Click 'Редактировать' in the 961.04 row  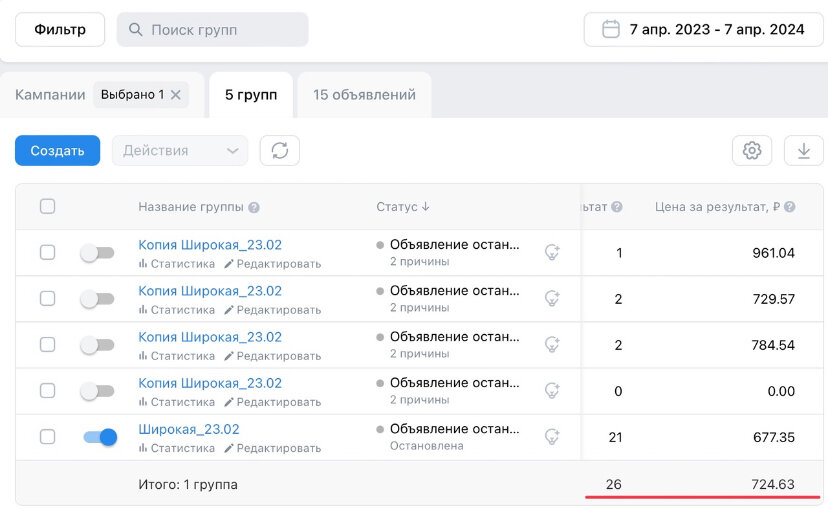(x=272, y=264)
